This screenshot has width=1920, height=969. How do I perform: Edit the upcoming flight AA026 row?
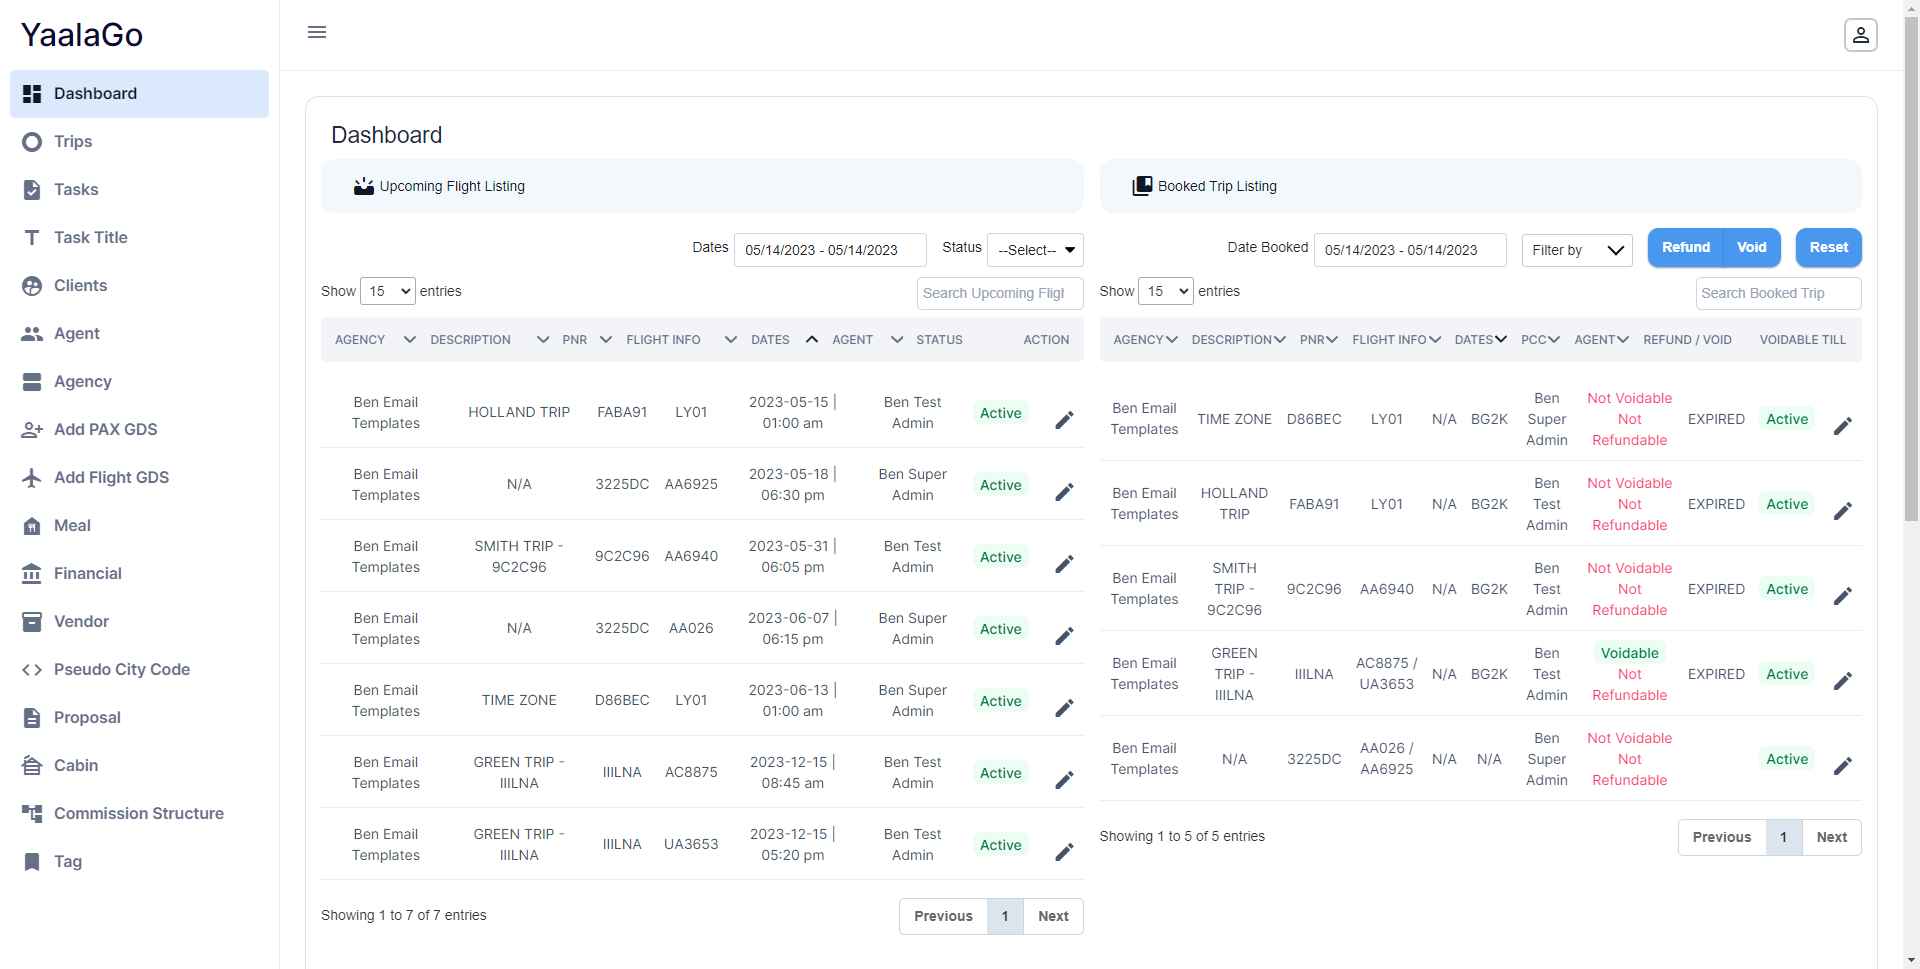coord(1064,636)
